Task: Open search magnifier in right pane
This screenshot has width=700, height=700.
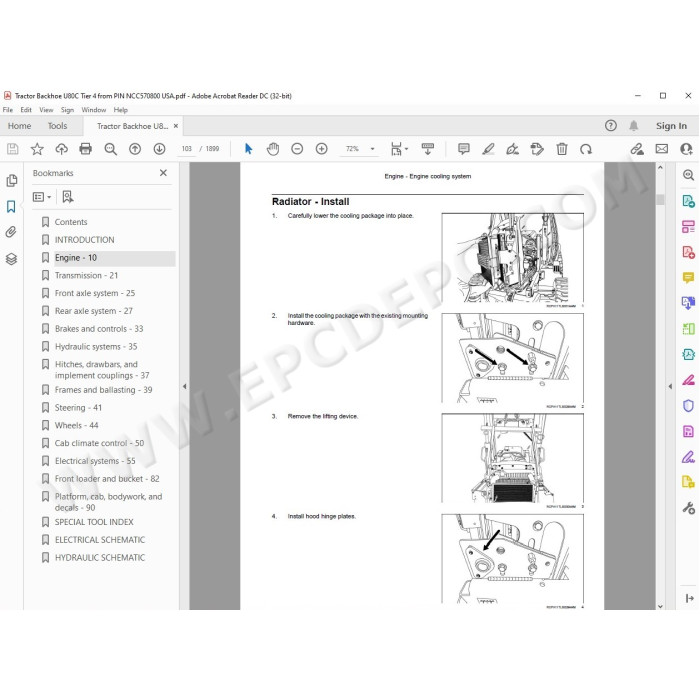Action: tap(688, 175)
